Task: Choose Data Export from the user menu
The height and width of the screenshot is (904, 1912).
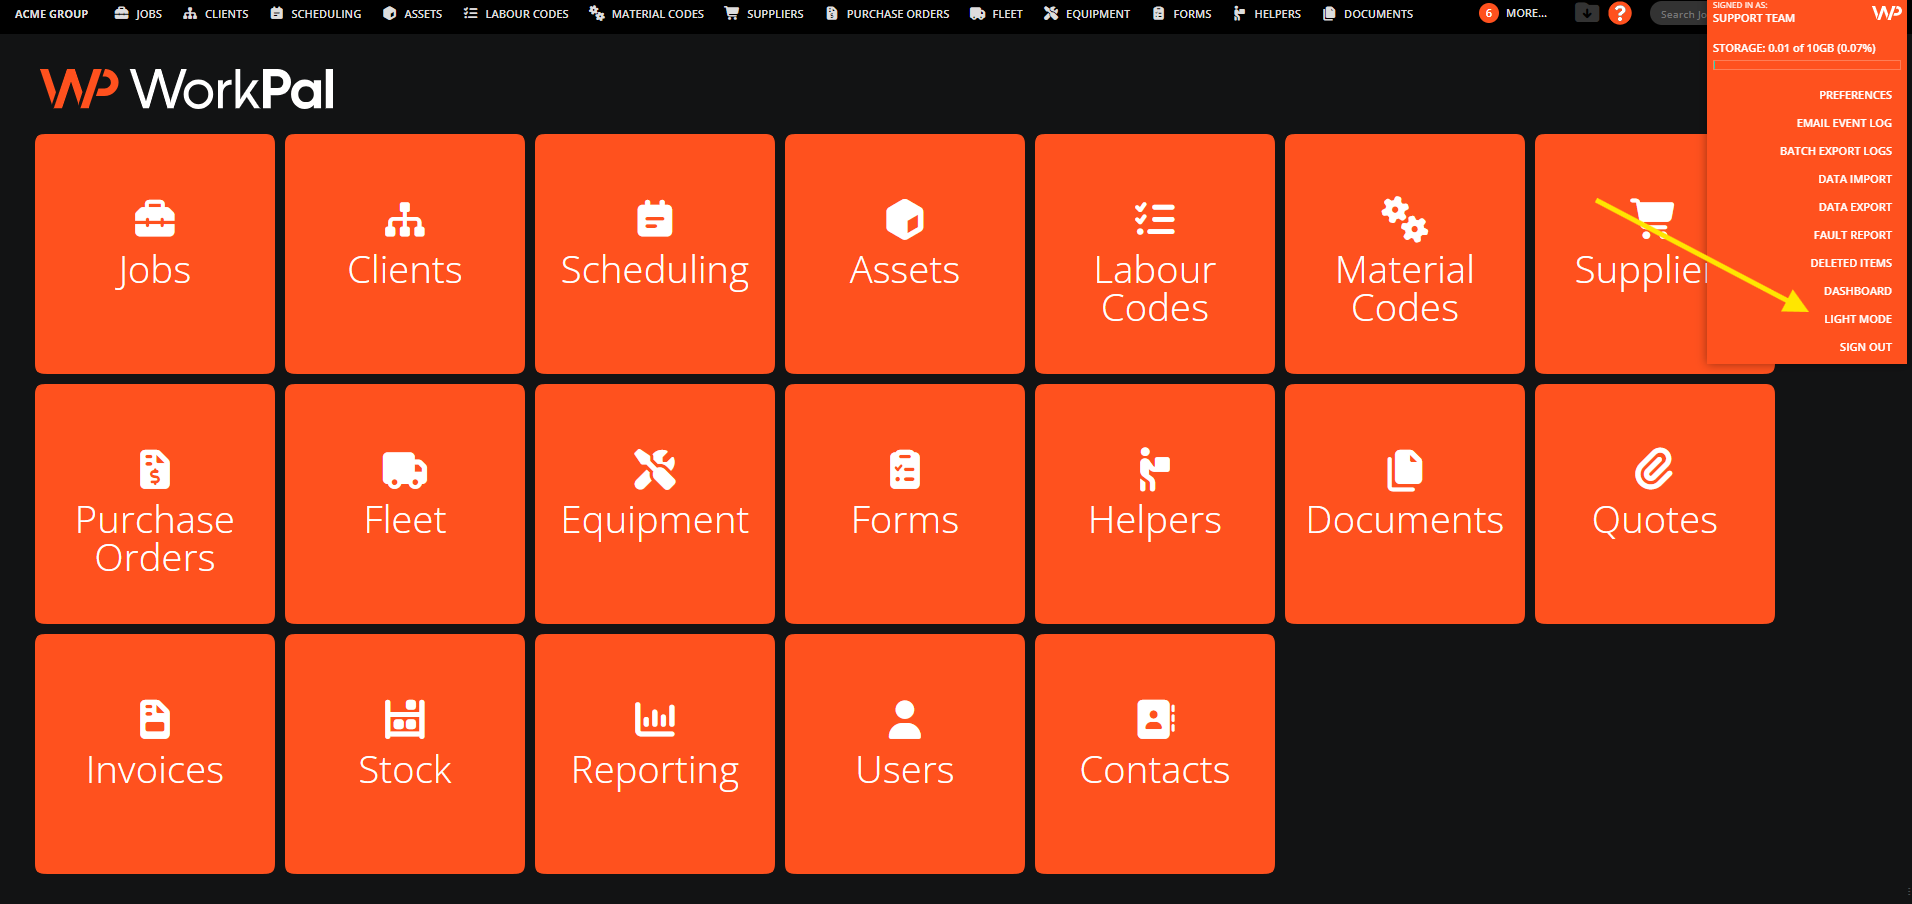Action: (x=1854, y=207)
